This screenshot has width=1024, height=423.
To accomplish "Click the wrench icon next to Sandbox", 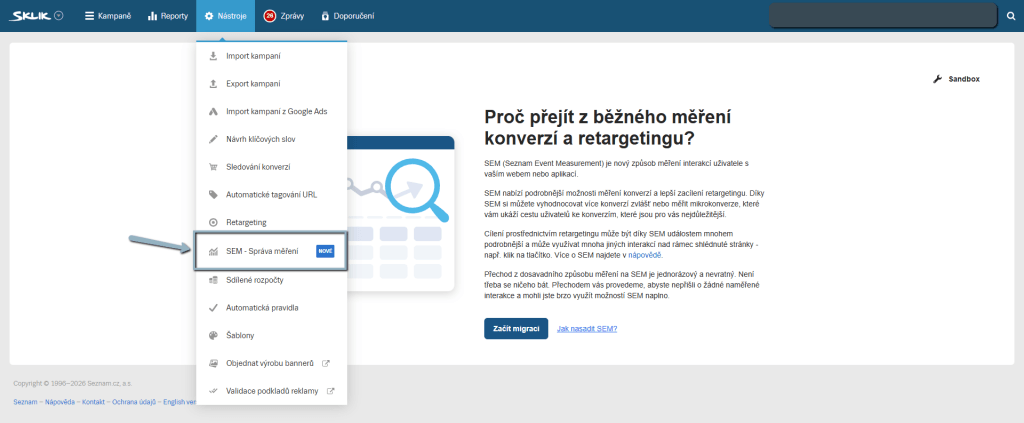I will click(x=938, y=79).
